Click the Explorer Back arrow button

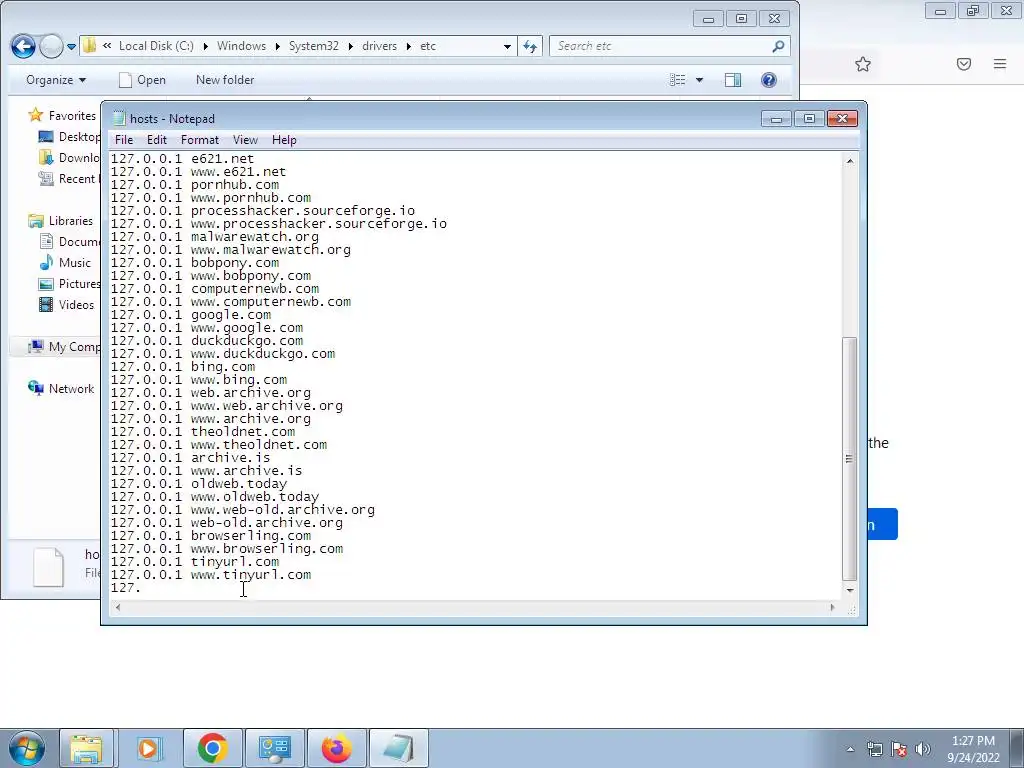point(24,46)
